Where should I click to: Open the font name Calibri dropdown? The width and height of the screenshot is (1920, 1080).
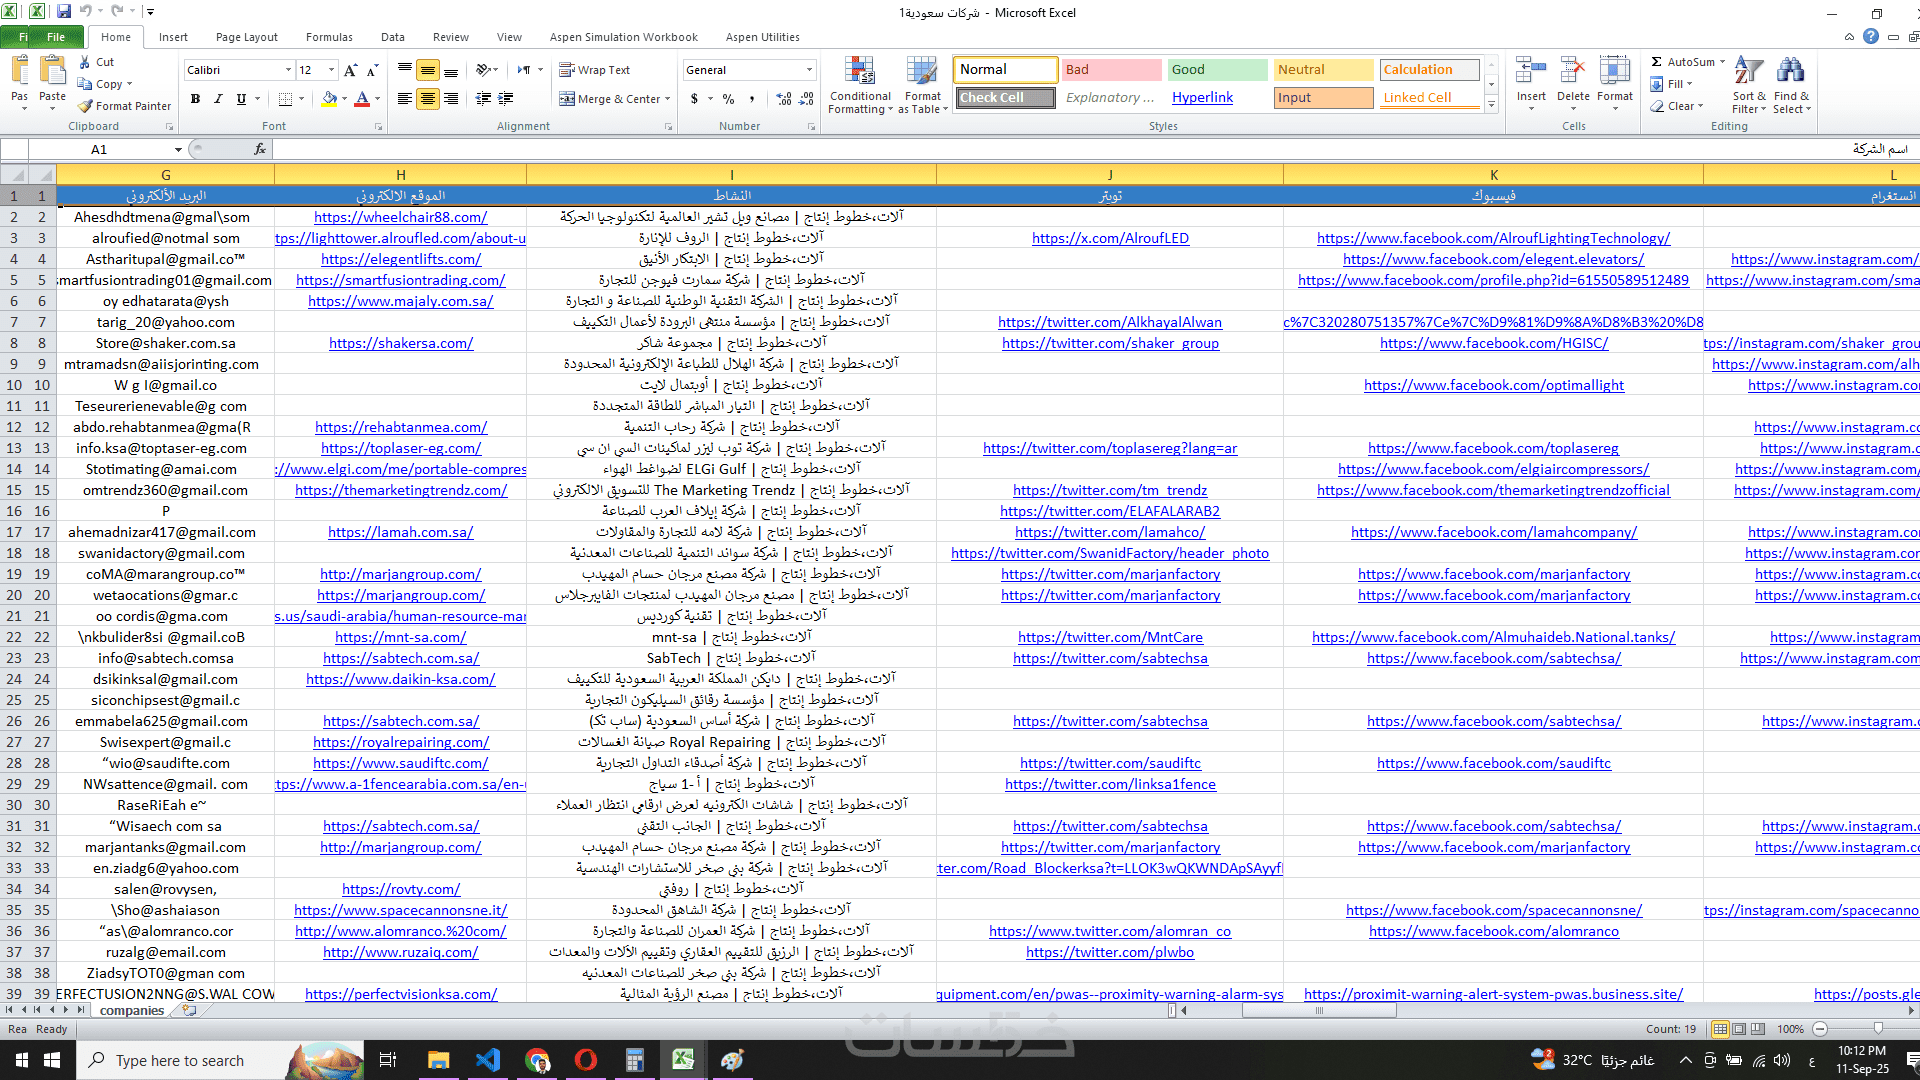point(288,70)
